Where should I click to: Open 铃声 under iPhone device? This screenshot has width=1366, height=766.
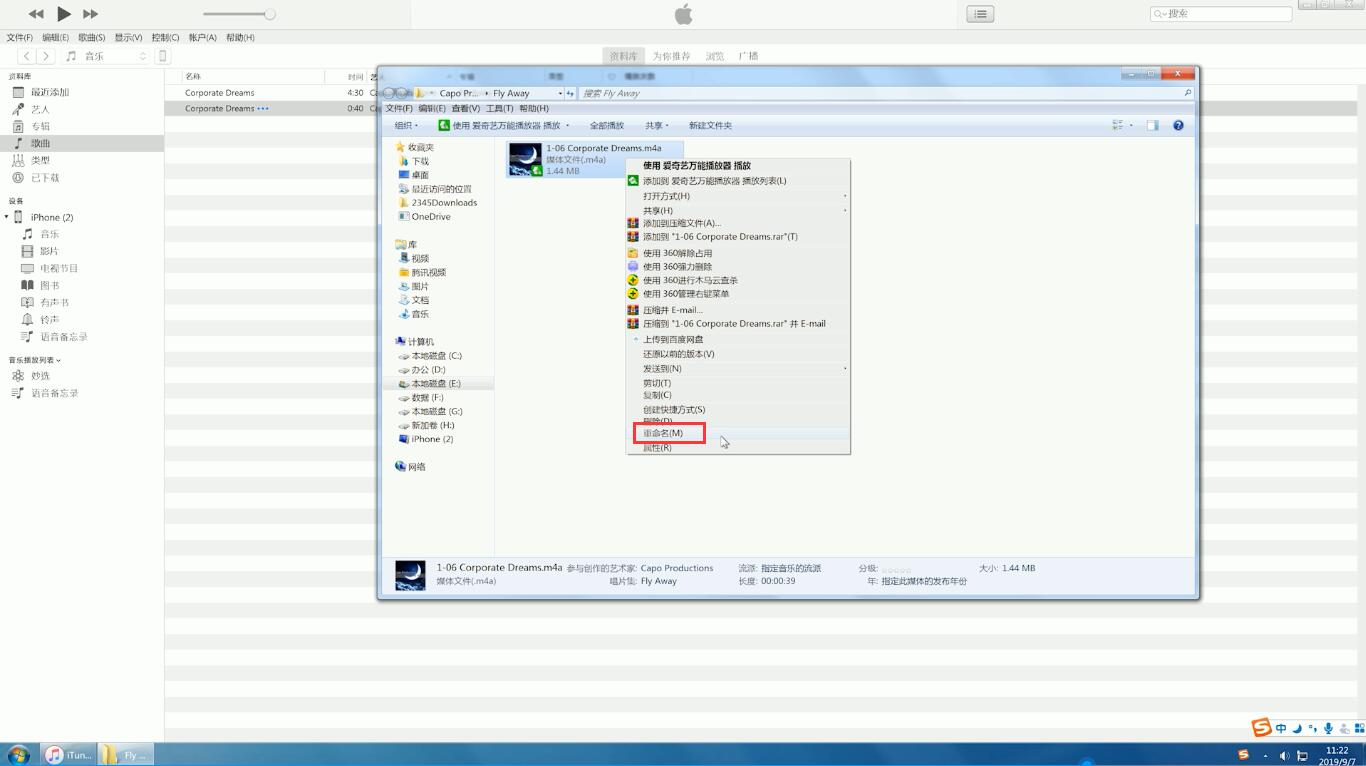[x=49, y=319]
